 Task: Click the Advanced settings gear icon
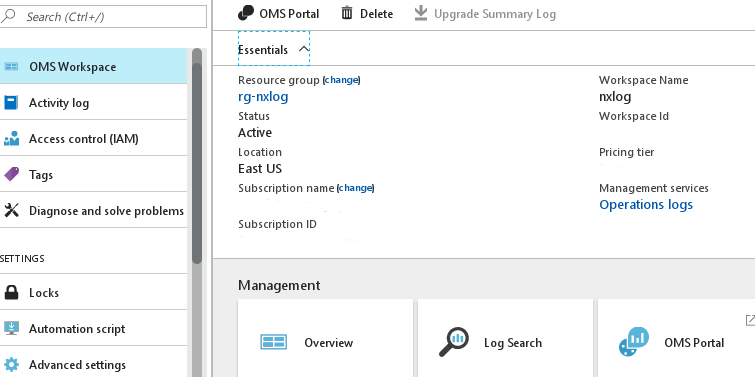click(x=11, y=364)
